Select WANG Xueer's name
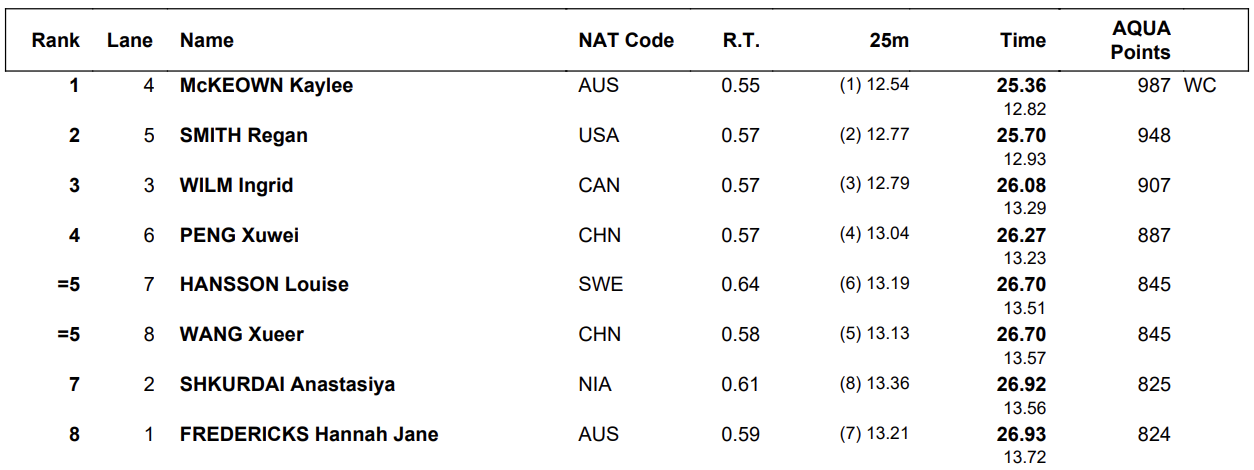Image resolution: width=1254 pixels, height=470 pixels. (241, 335)
